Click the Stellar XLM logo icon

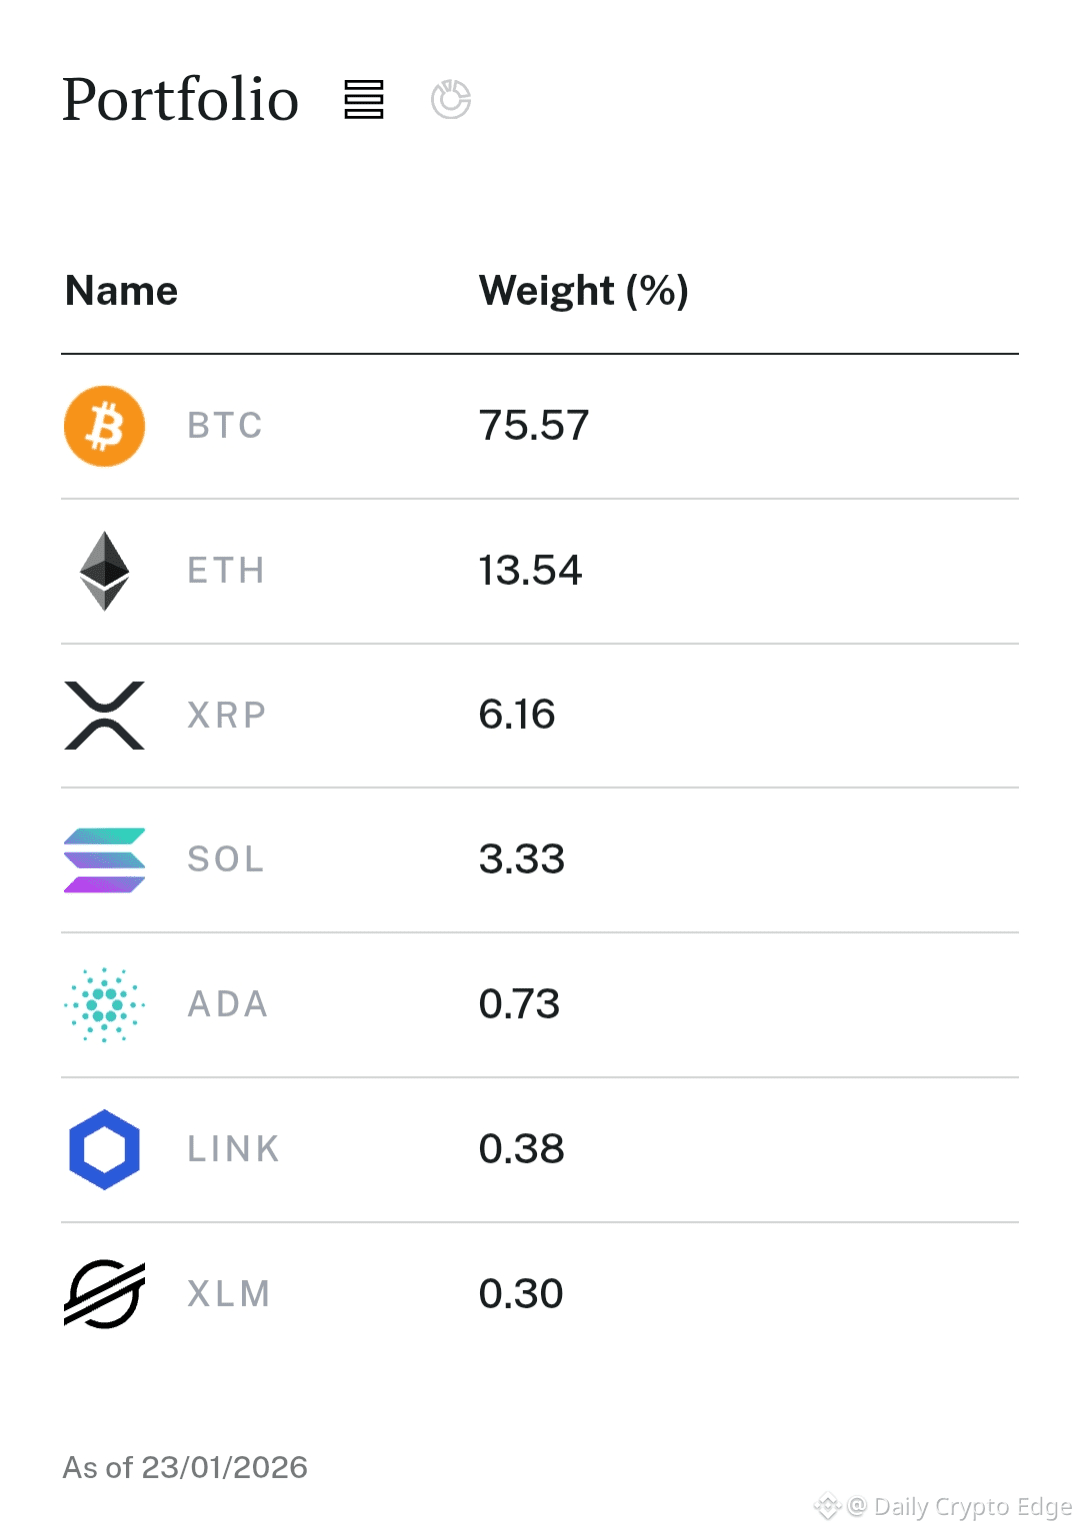pos(105,1294)
